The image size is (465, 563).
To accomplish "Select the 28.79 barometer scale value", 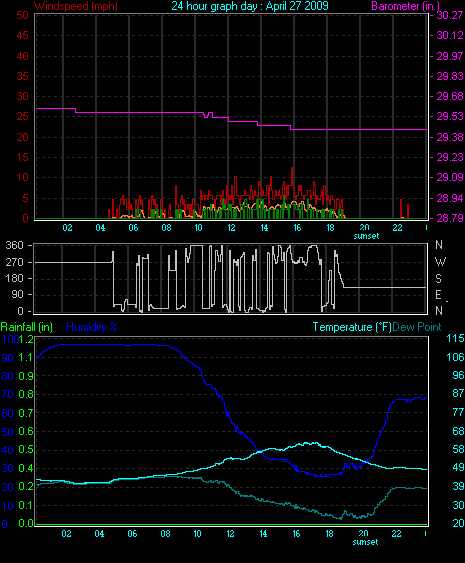I will pyautogui.click(x=450, y=218).
